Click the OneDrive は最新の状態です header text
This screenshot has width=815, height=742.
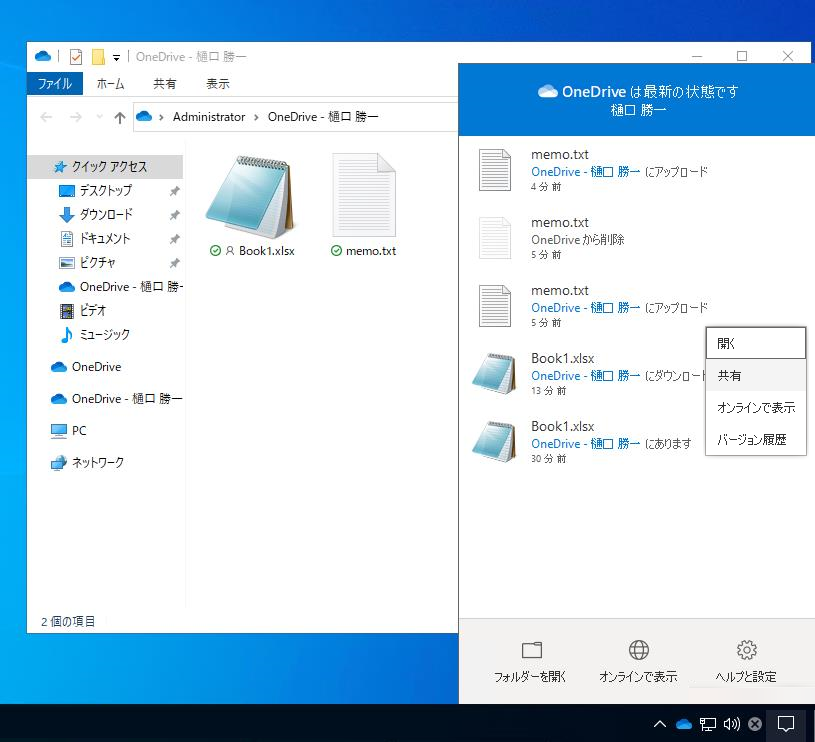[x=650, y=92]
